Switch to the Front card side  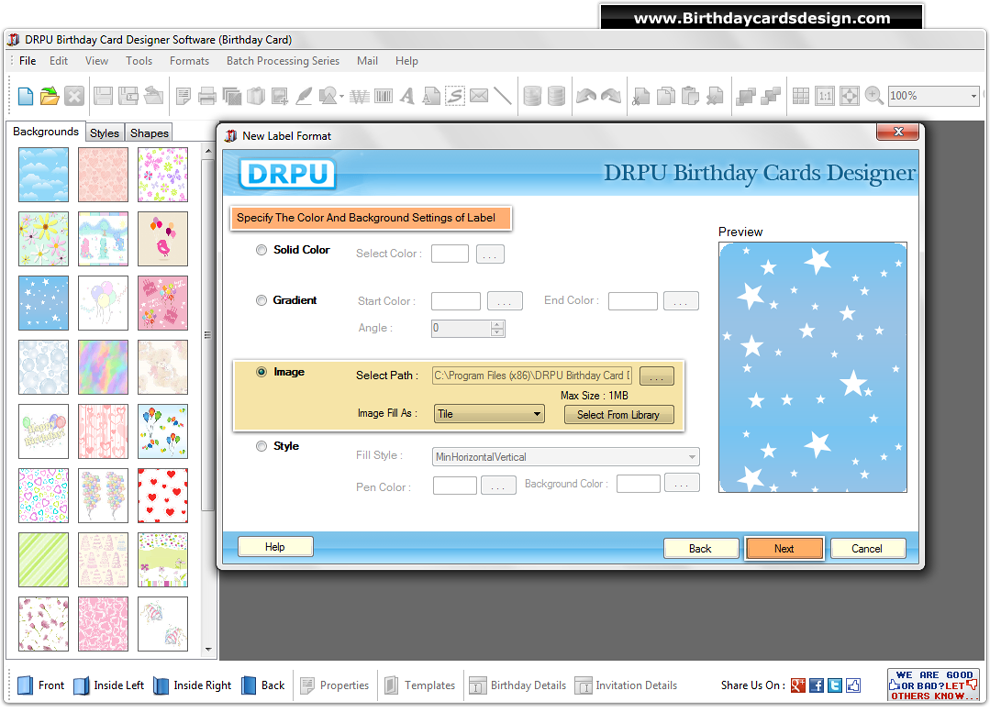coord(42,686)
